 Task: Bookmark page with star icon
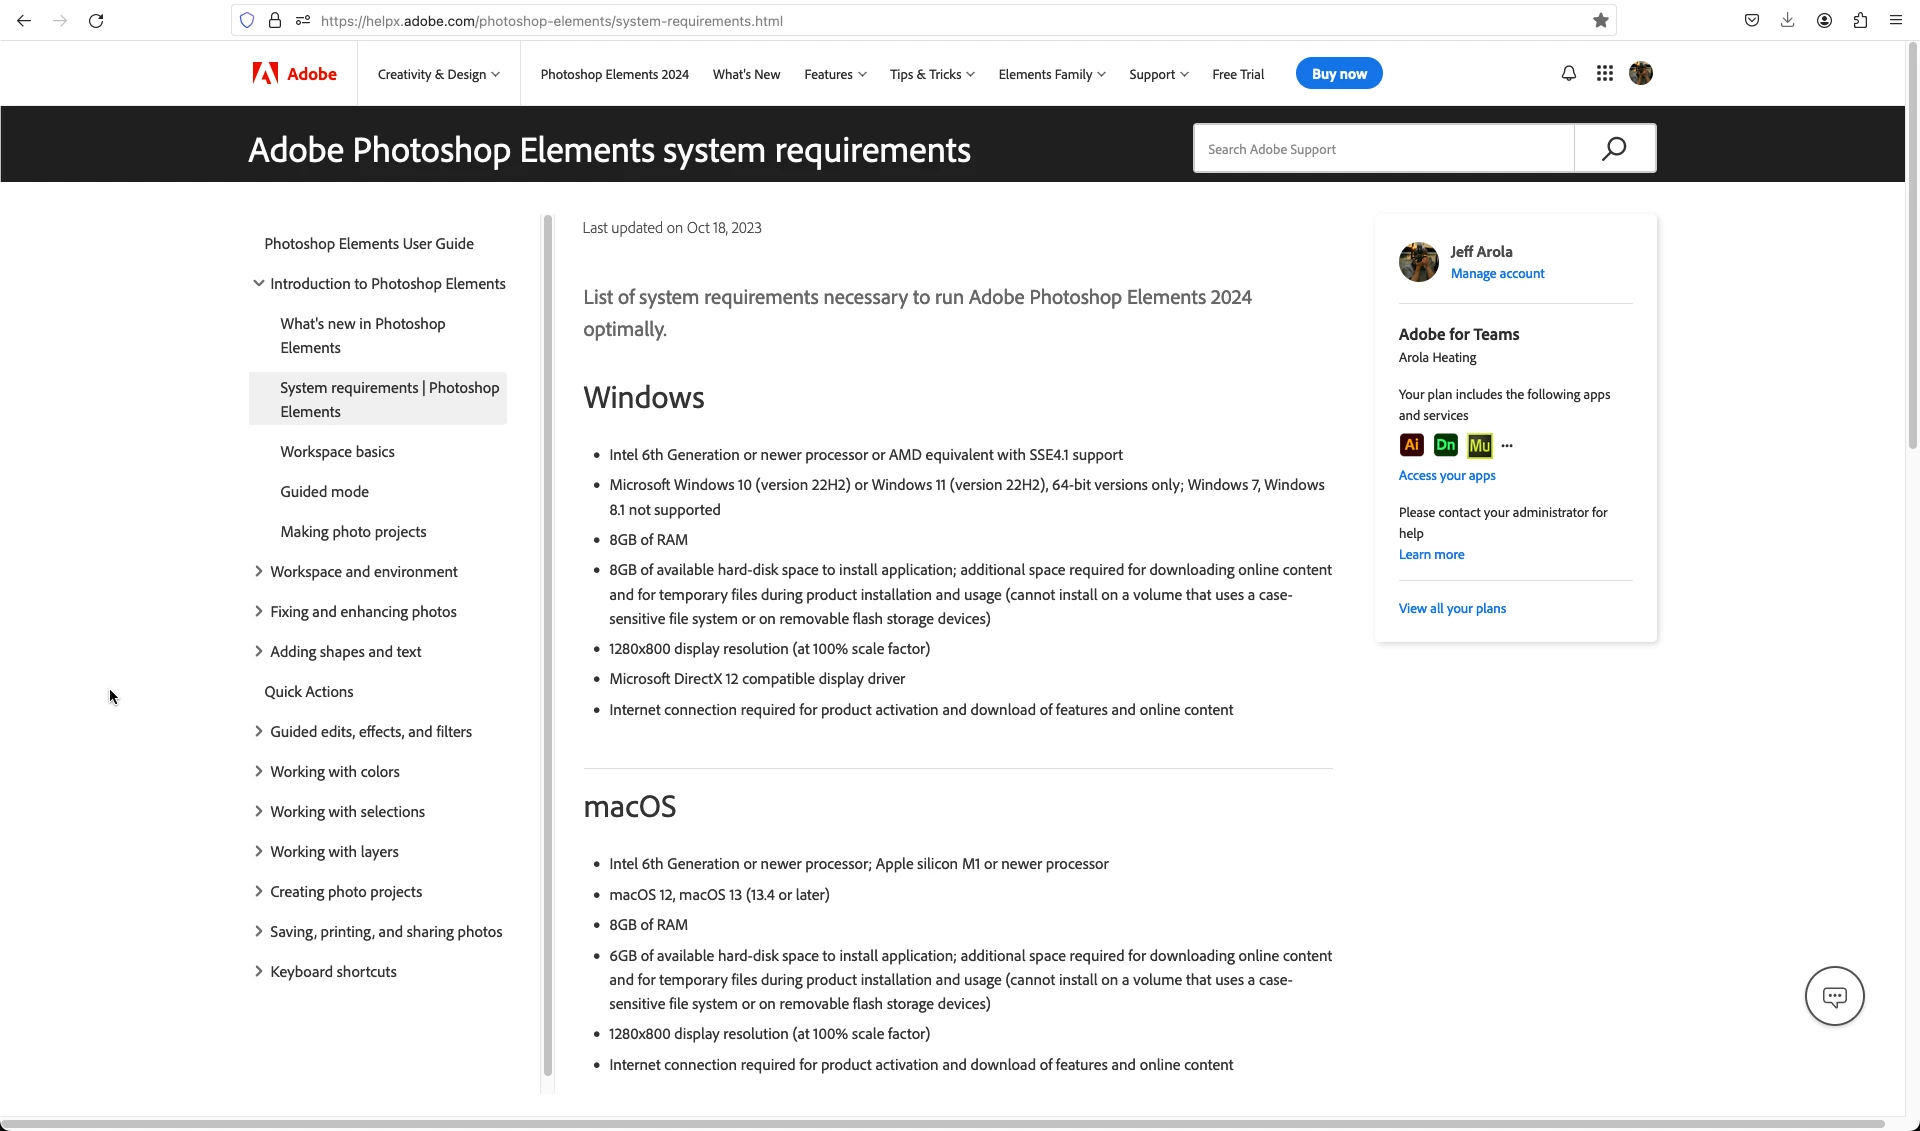pos(1600,20)
